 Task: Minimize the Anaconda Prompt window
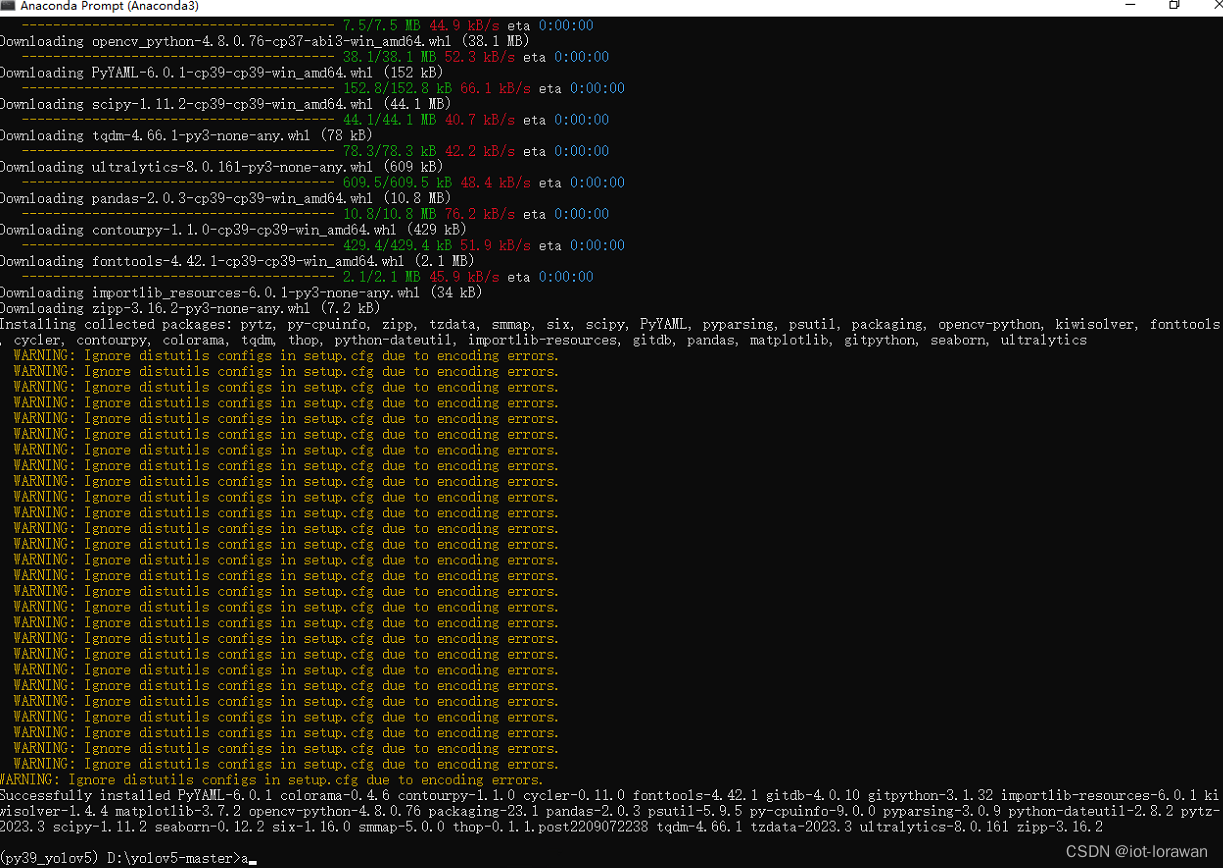[x=1132, y=6]
